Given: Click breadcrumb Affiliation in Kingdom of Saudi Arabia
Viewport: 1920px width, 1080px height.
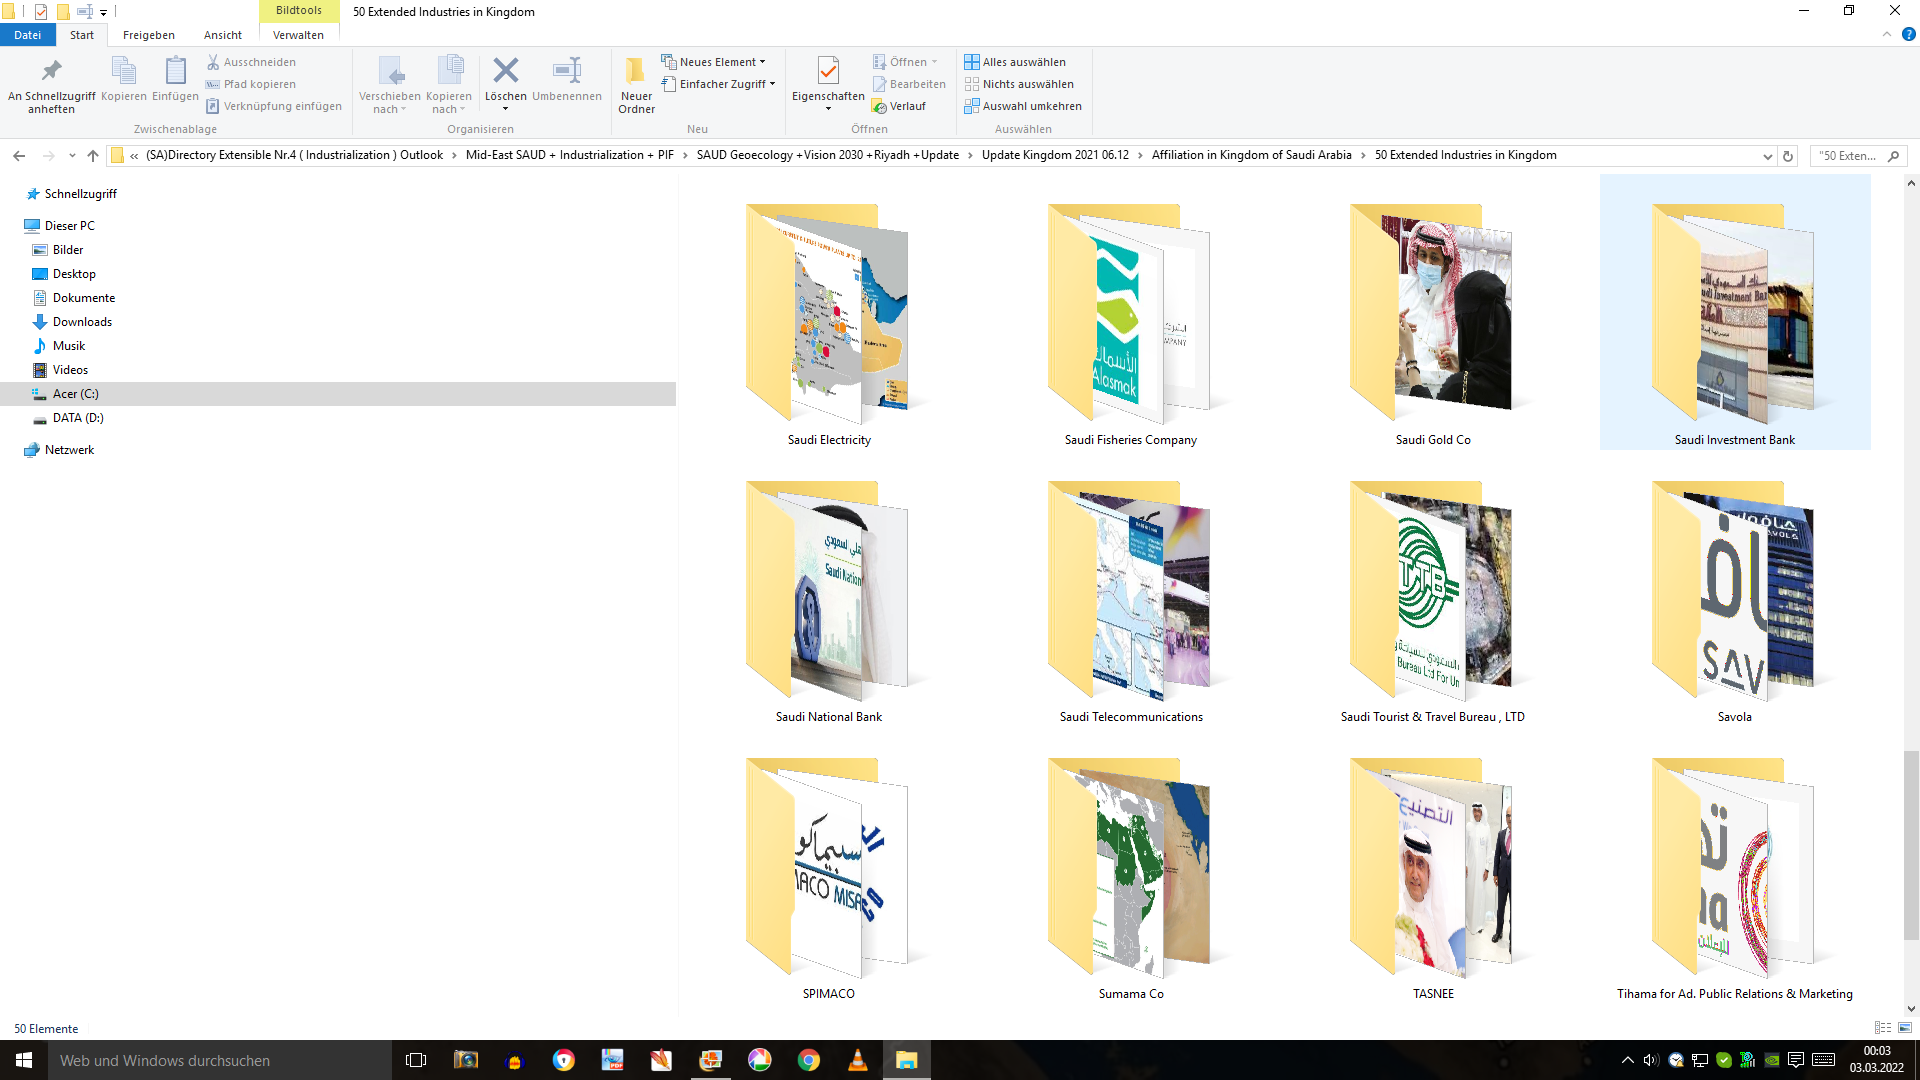Looking at the screenshot, I should 1251,155.
